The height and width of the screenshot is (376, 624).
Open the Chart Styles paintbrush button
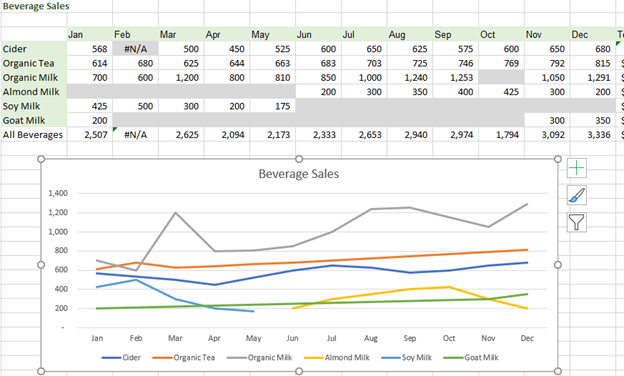click(x=577, y=195)
